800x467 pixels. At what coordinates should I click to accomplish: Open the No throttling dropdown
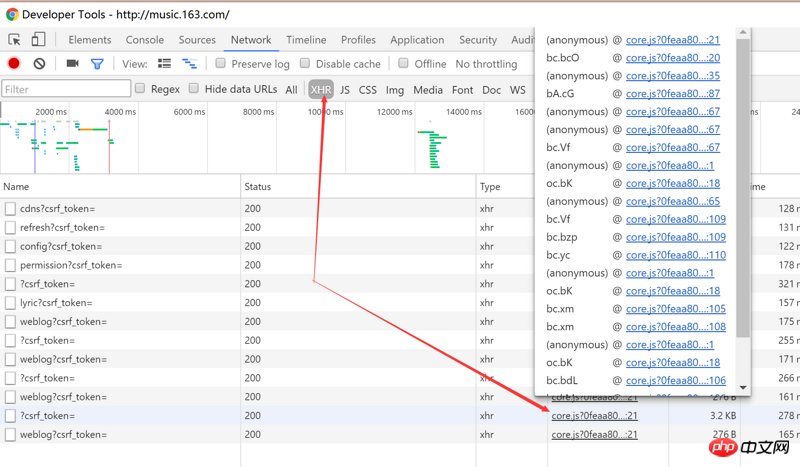pos(486,64)
